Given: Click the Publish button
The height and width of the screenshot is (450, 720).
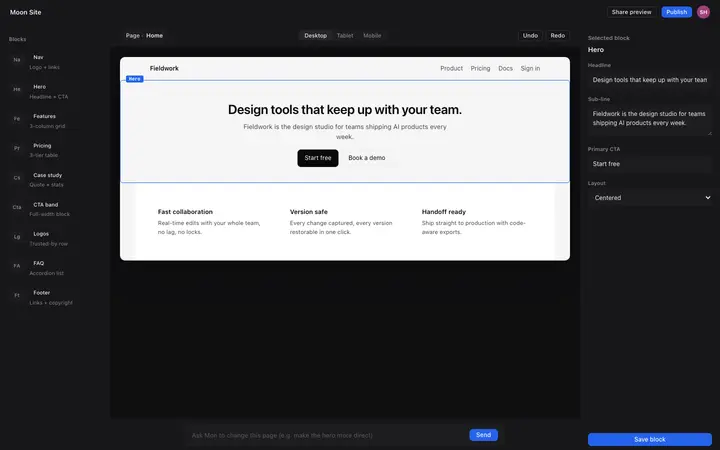Looking at the screenshot, I should (676, 12).
